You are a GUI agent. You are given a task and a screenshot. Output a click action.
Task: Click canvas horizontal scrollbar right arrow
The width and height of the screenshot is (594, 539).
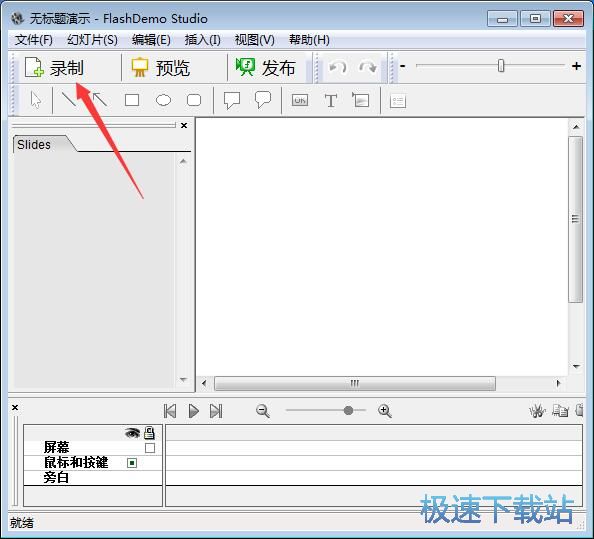click(558, 383)
